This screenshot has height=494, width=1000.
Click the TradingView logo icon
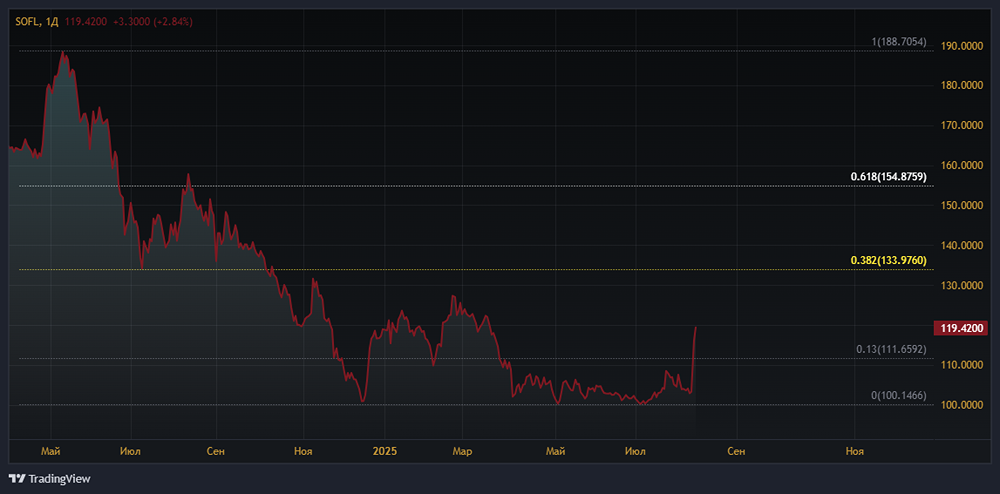17,478
